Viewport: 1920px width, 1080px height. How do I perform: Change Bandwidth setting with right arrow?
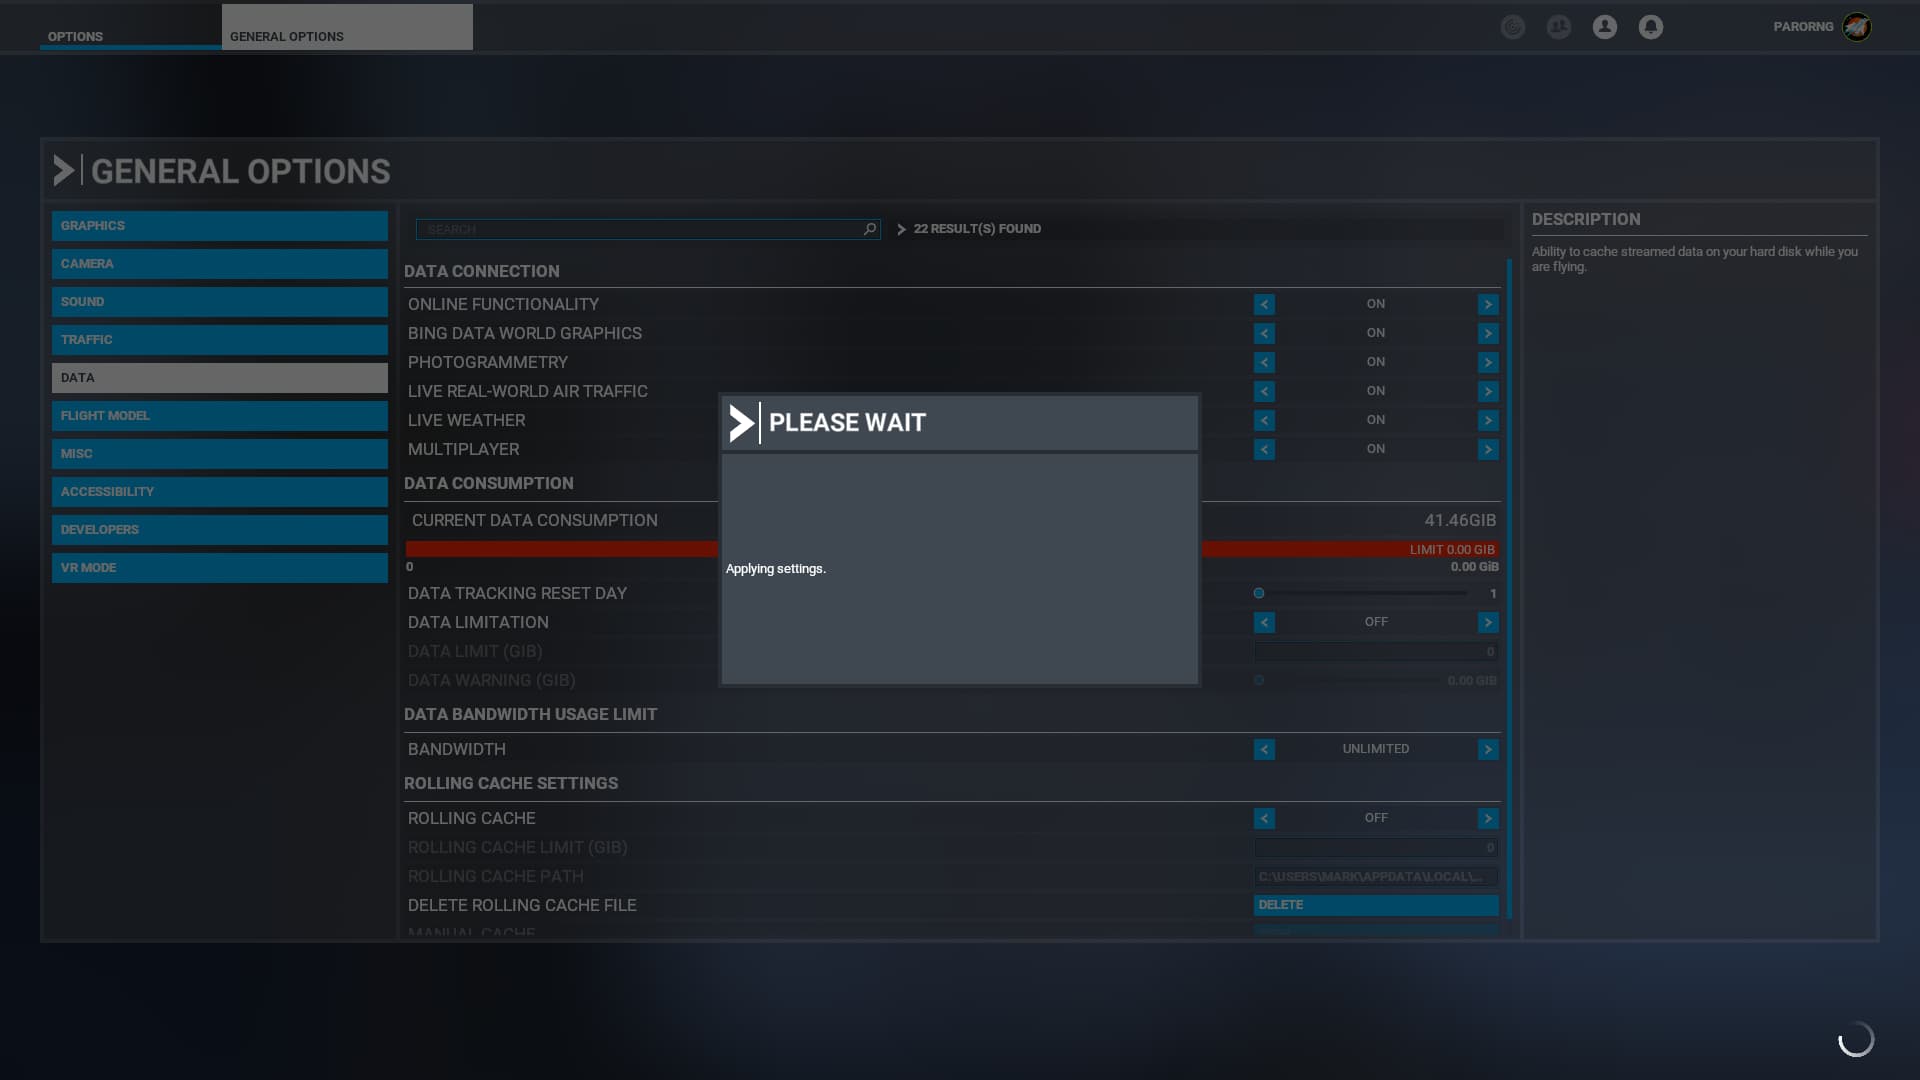tap(1487, 749)
